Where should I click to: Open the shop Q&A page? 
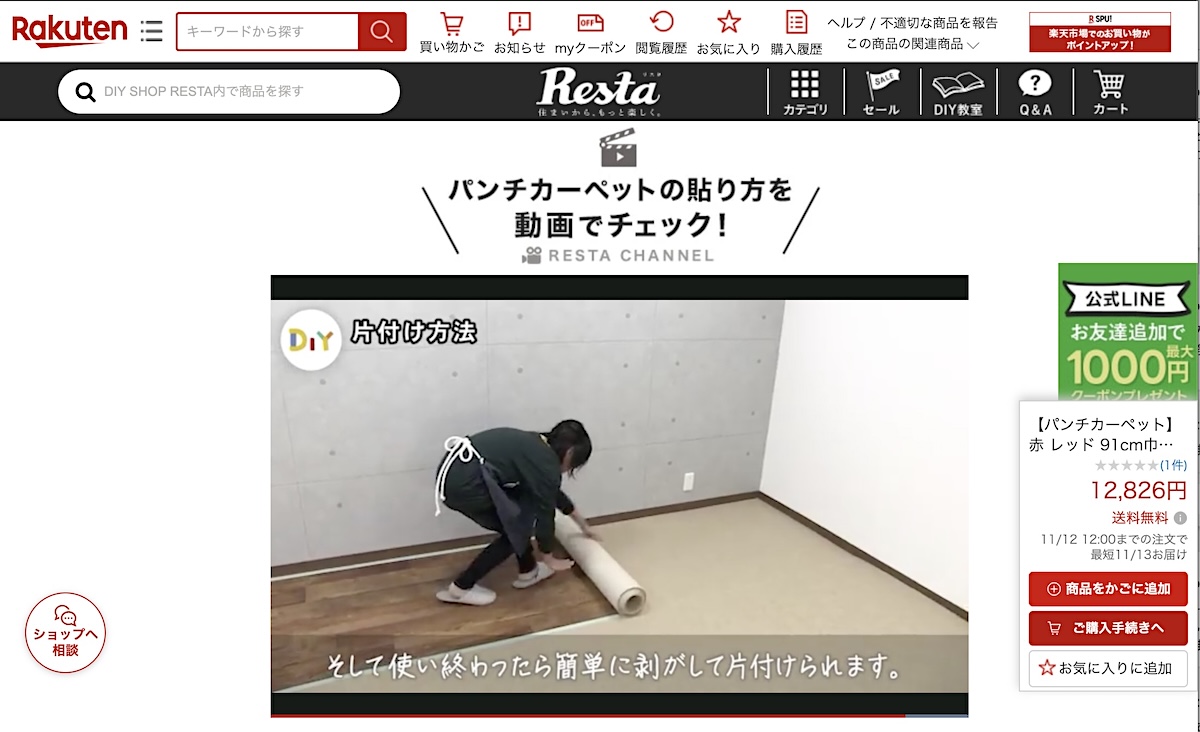pyautogui.click(x=1035, y=92)
